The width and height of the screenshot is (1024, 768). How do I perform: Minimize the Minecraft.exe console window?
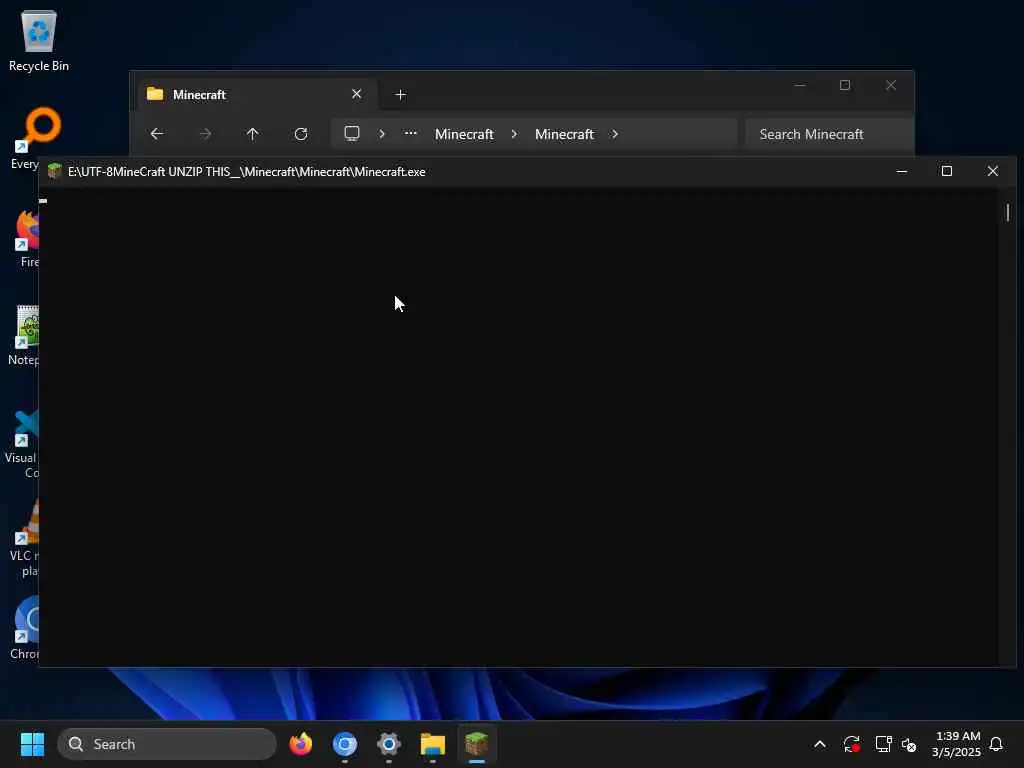[902, 171]
